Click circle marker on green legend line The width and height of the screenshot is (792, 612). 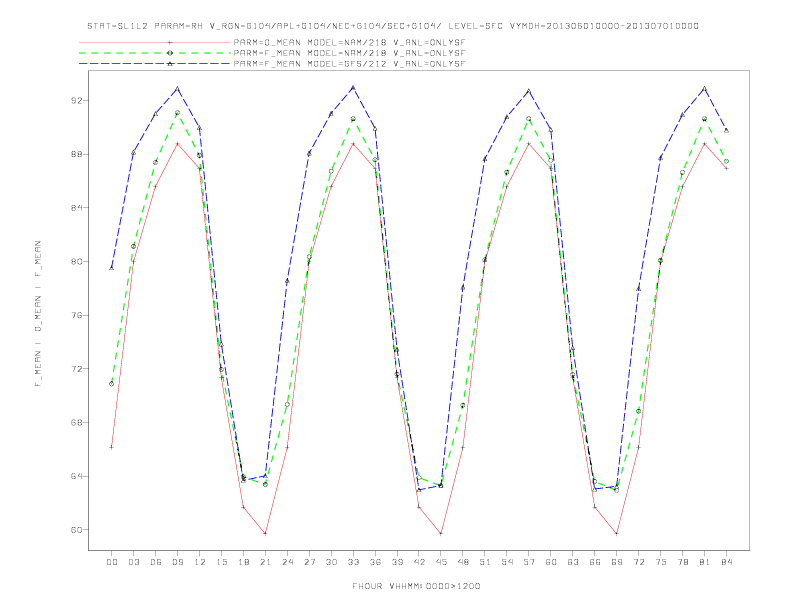(170, 53)
